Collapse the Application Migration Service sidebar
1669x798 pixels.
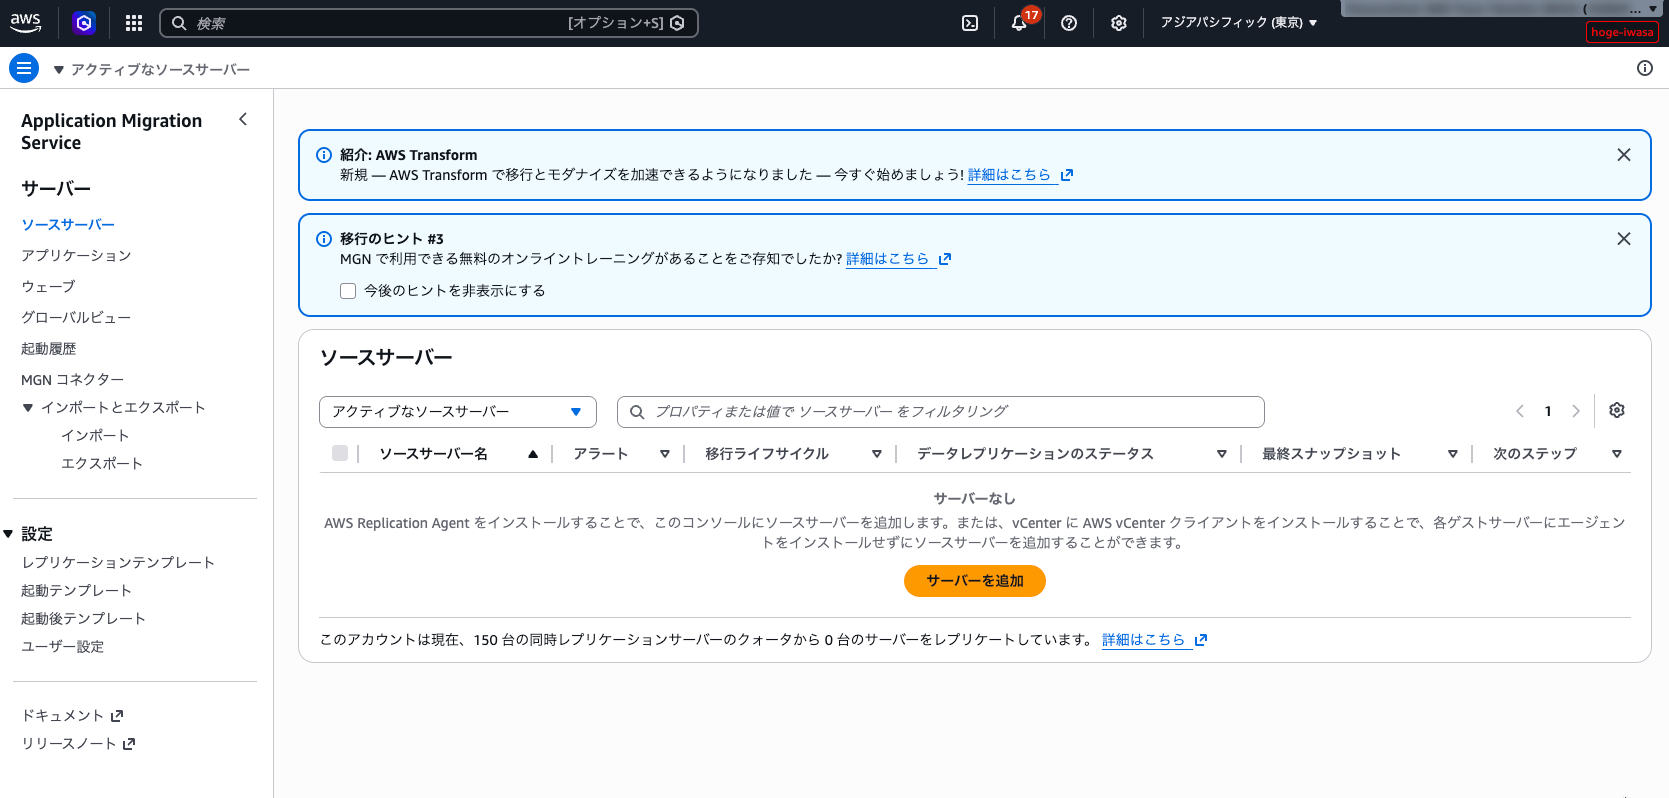coord(243,119)
